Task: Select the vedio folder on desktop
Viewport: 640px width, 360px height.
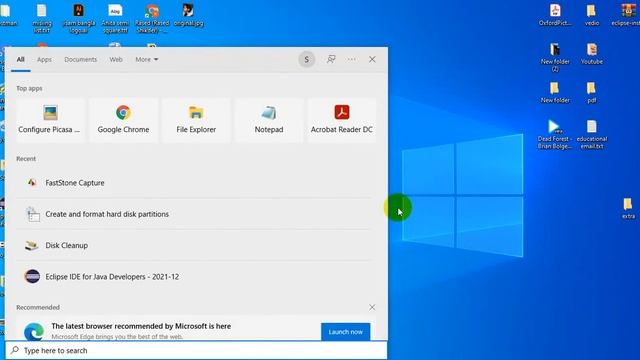Action: [x=591, y=16]
